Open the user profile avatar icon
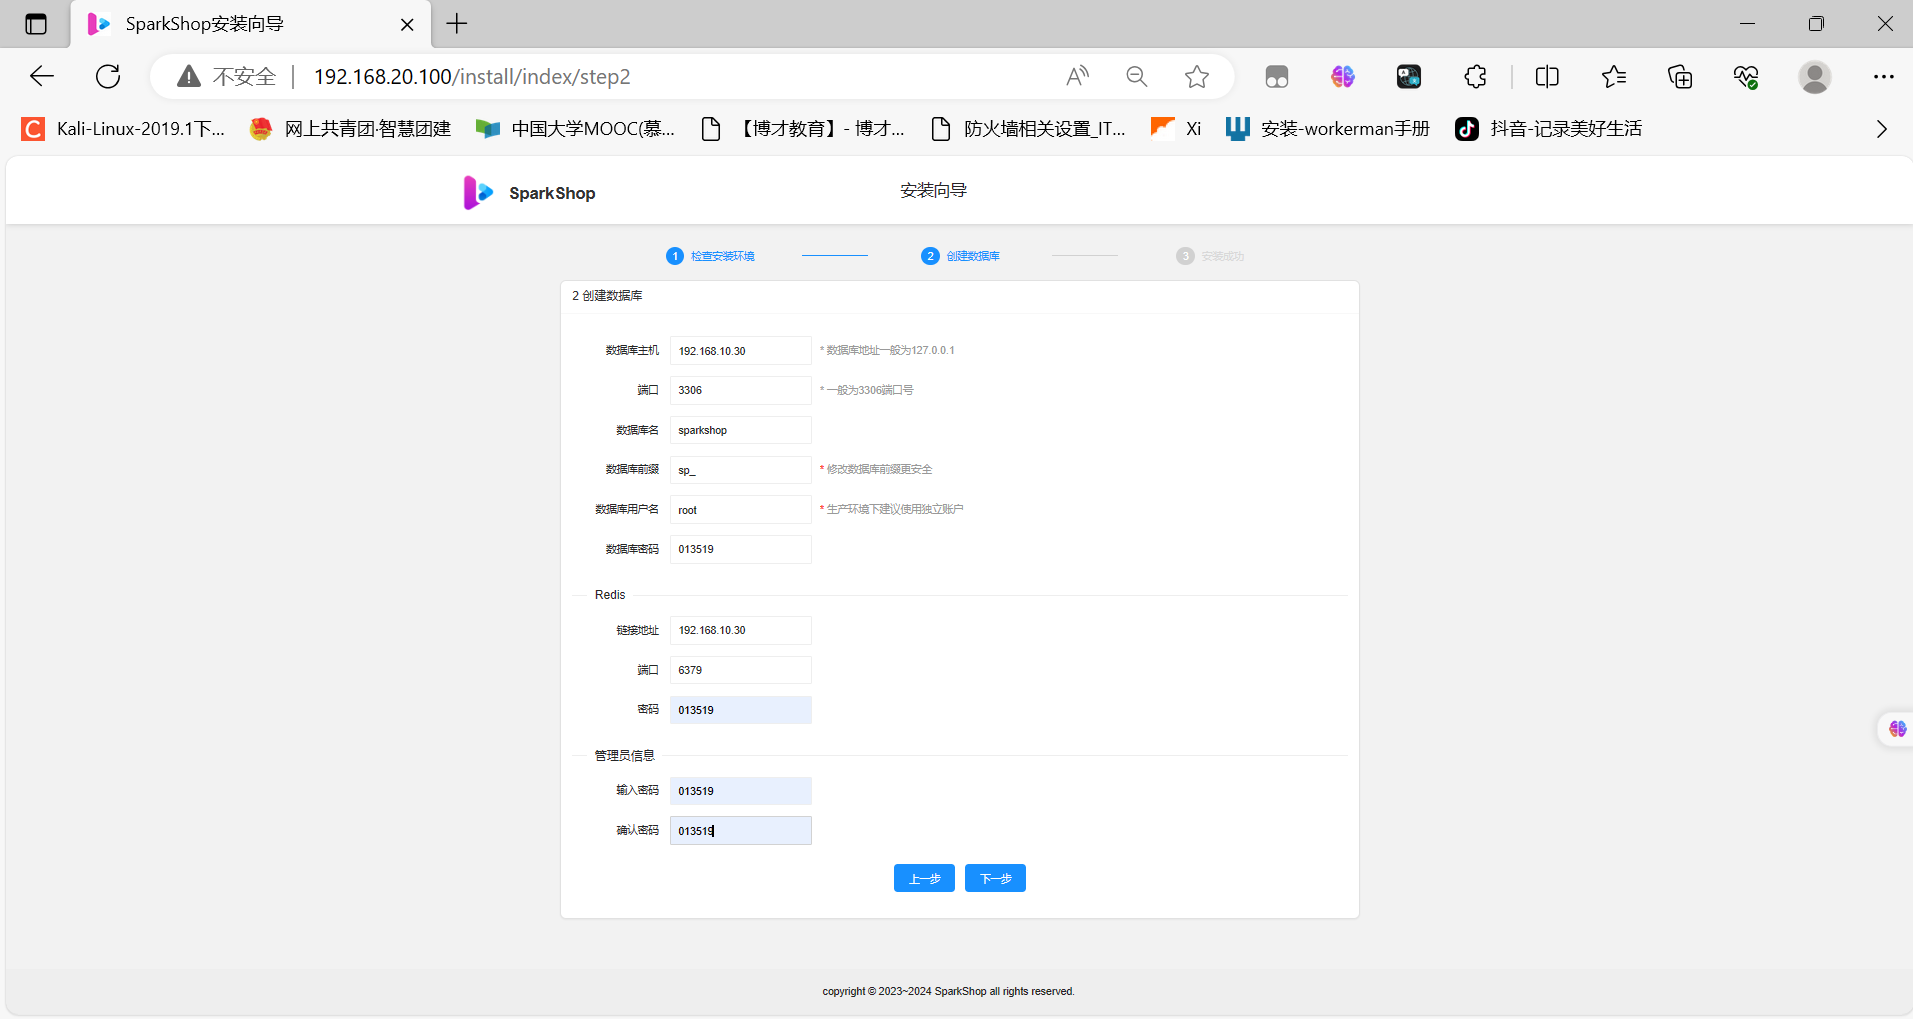 (x=1814, y=76)
